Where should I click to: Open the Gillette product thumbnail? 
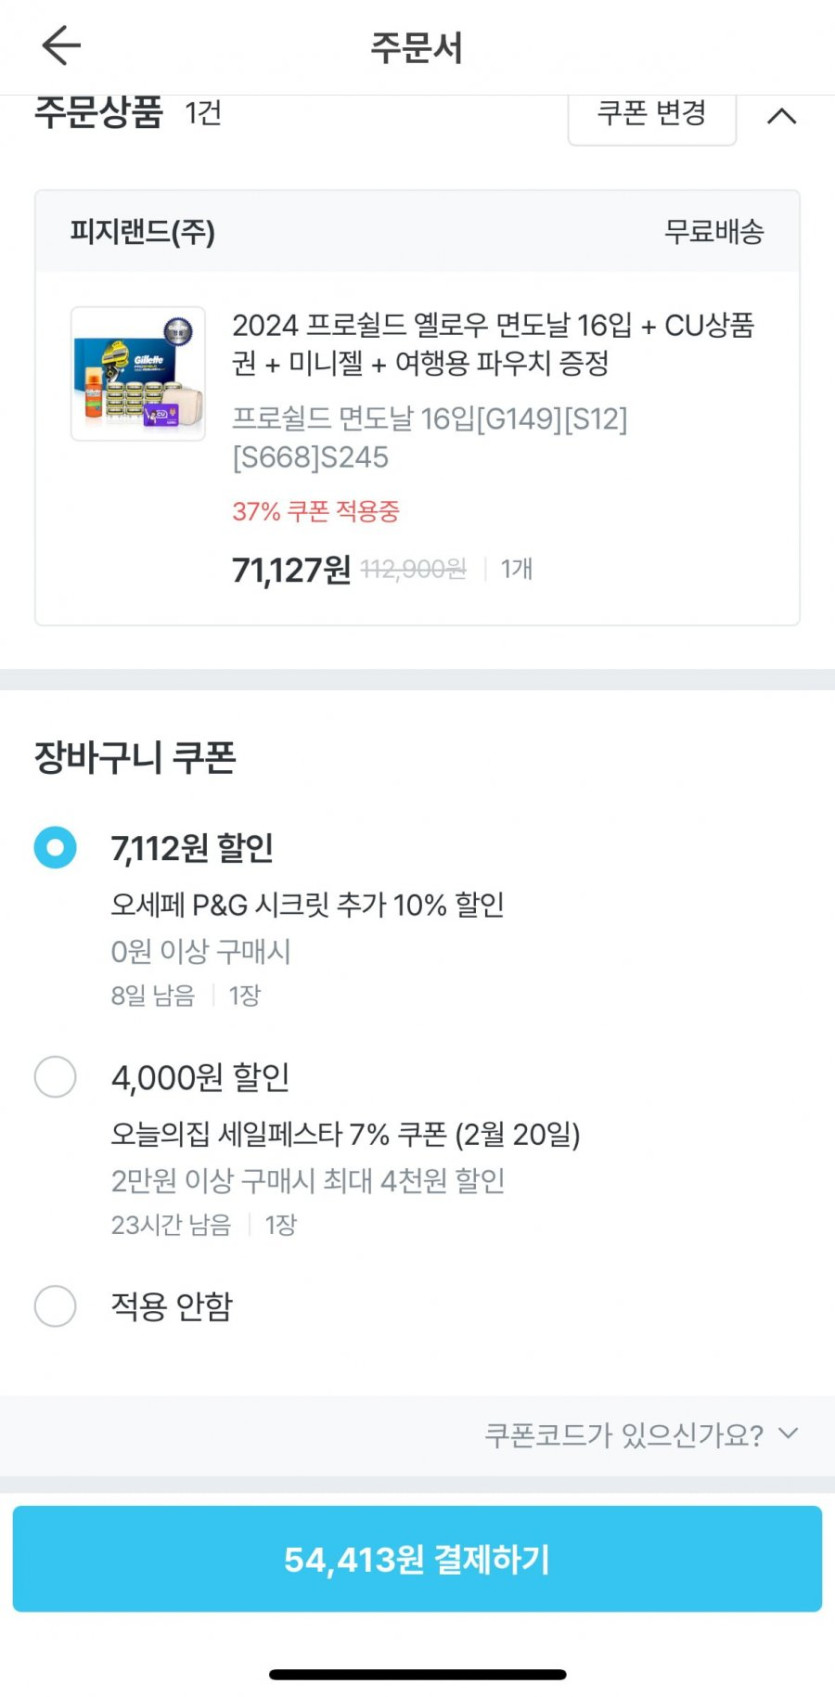(138, 374)
